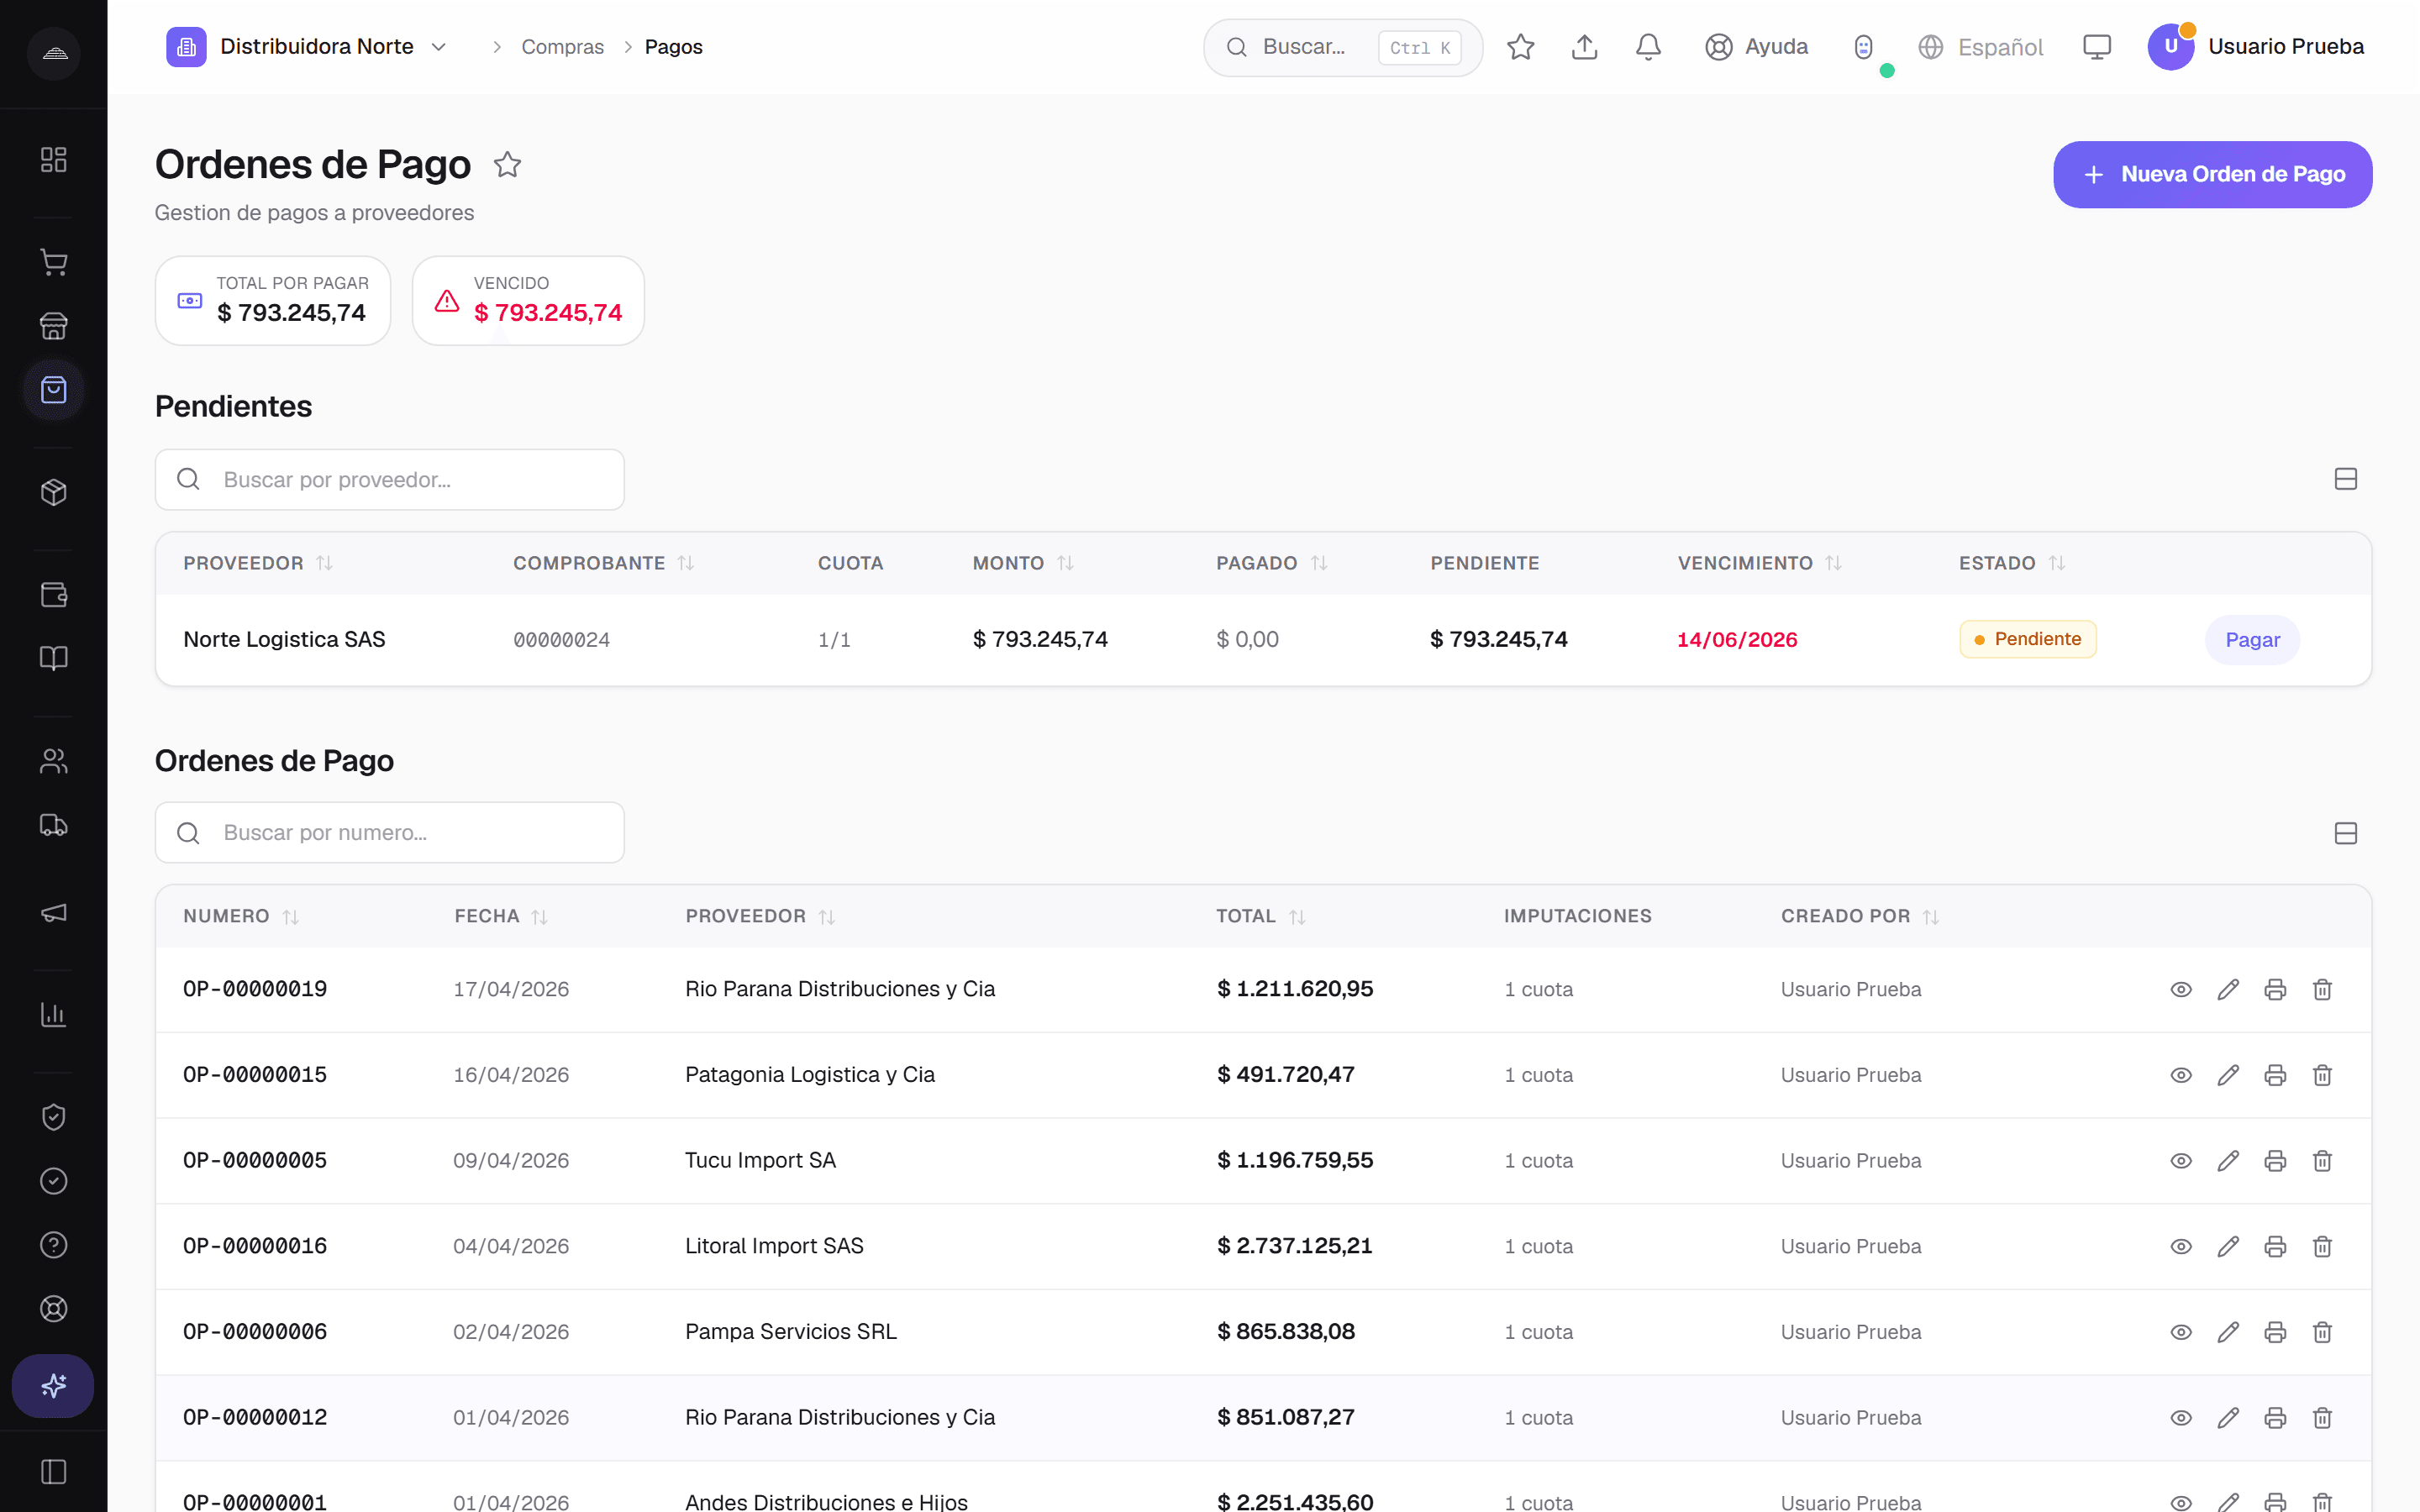Open the Español language selector
This screenshot has width=2420, height=1512.
pyautogui.click(x=1980, y=47)
